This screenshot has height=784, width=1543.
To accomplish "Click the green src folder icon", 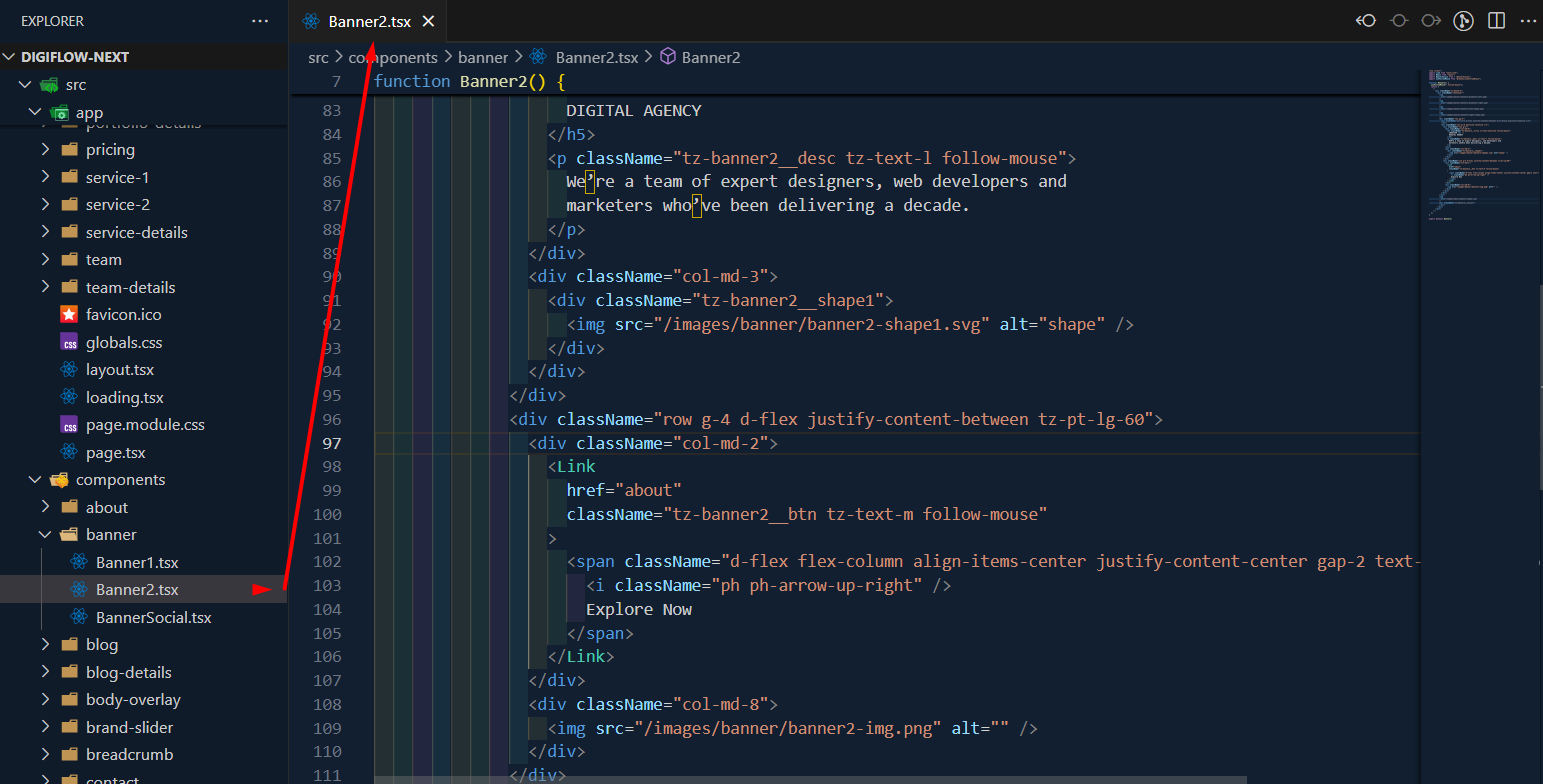I will click(49, 85).
